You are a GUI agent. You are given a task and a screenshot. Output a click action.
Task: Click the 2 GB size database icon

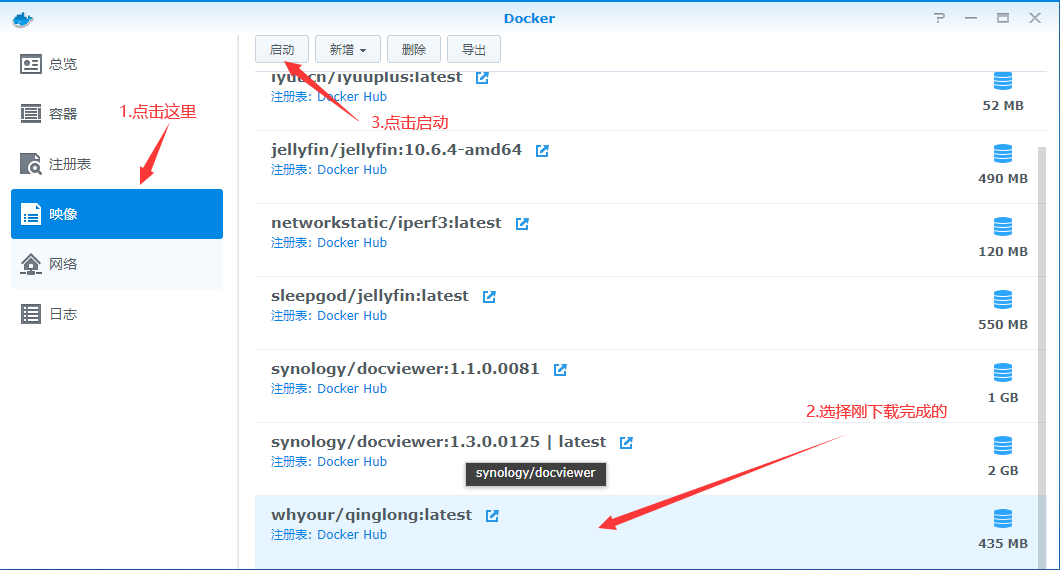pyautogui.click(x=1003, y=446)
